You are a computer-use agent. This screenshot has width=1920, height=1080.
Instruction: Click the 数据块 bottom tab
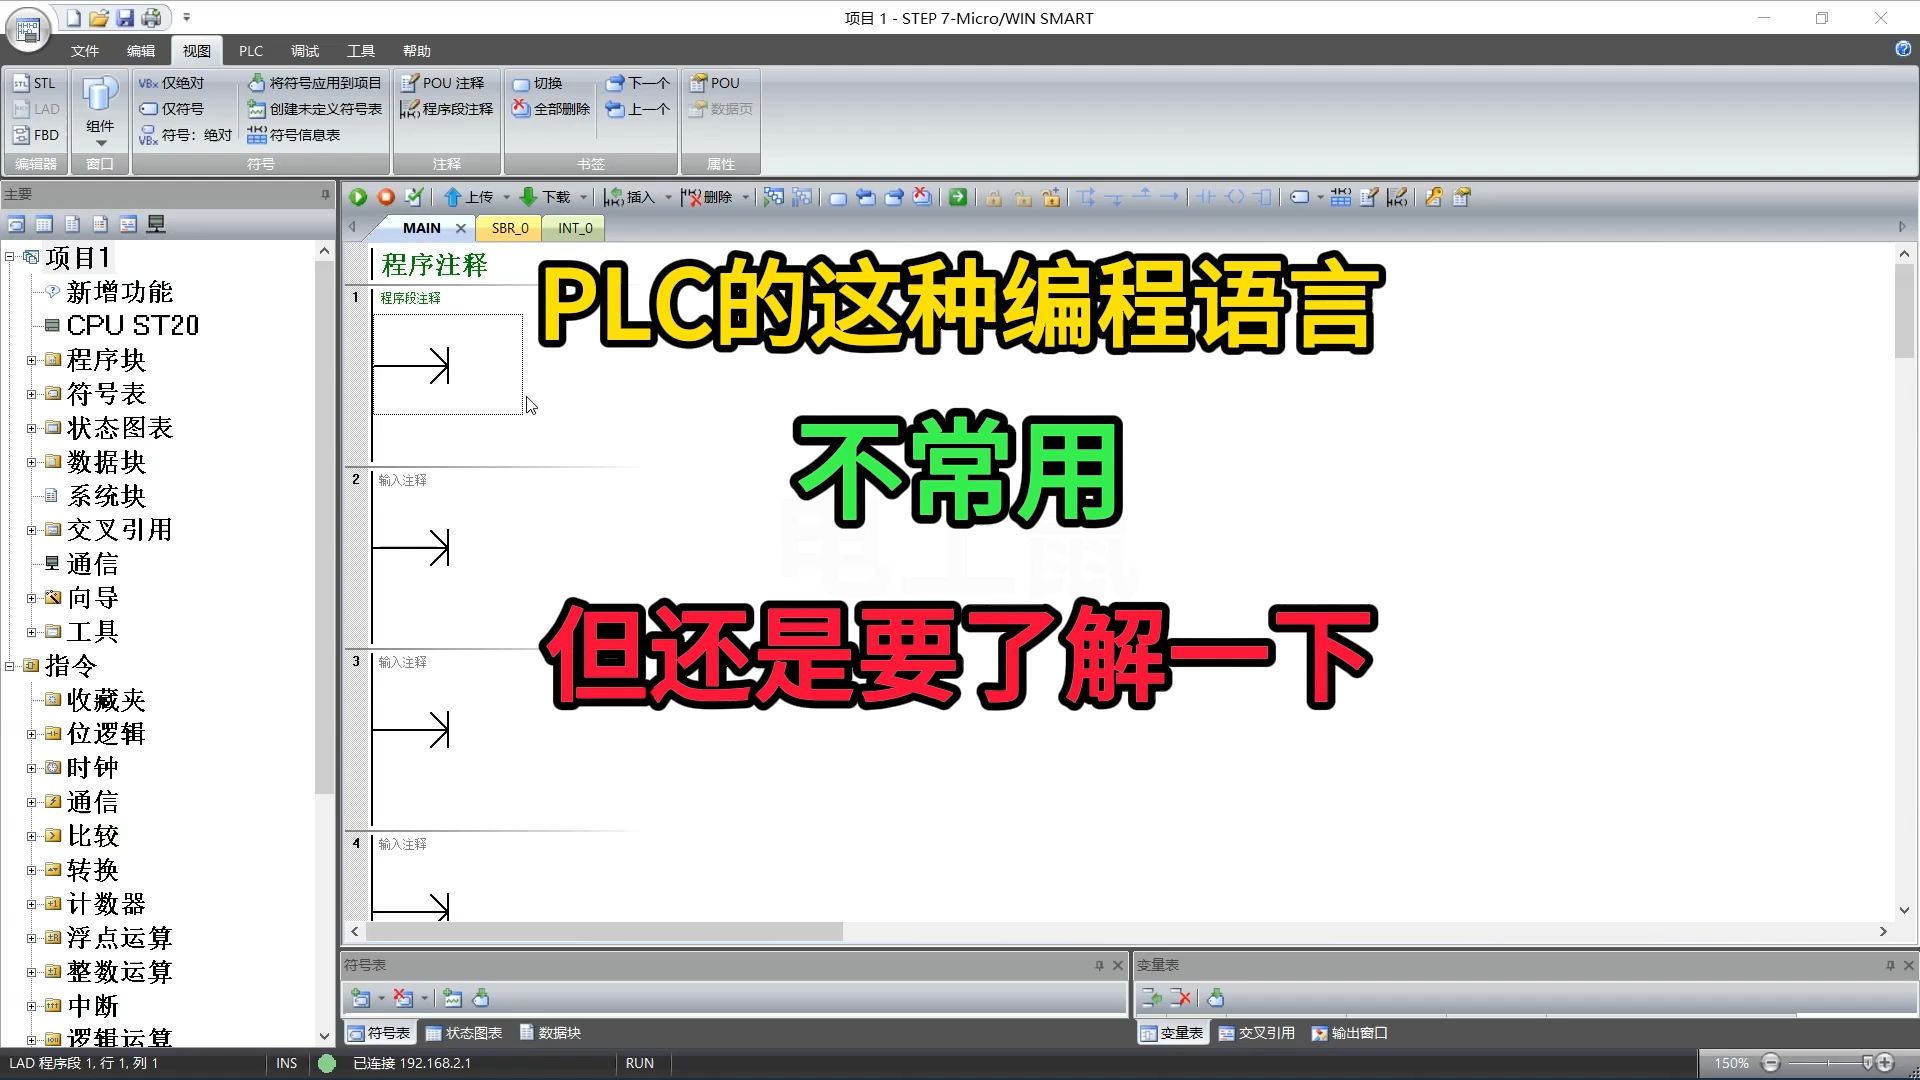(x=550, y=1033)
